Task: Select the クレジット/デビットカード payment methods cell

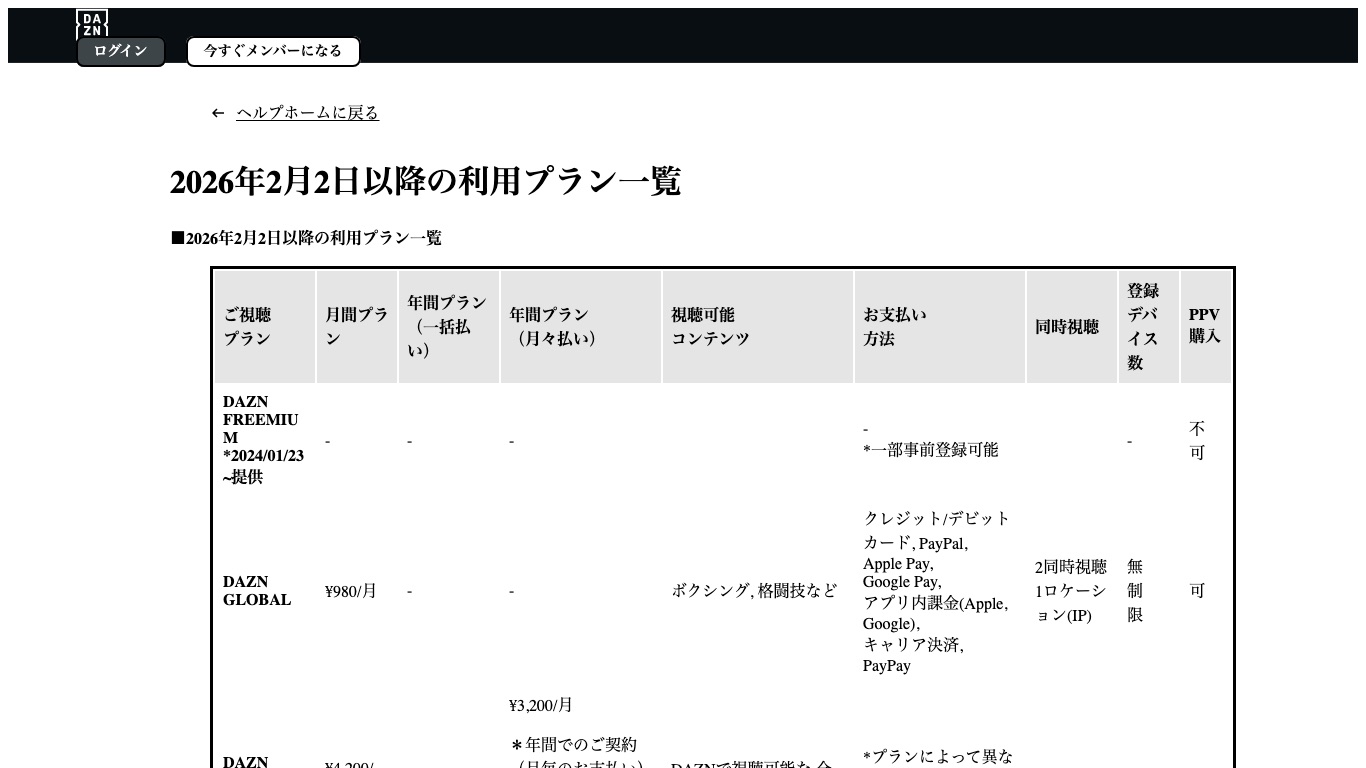Action: tap(940, 591)
